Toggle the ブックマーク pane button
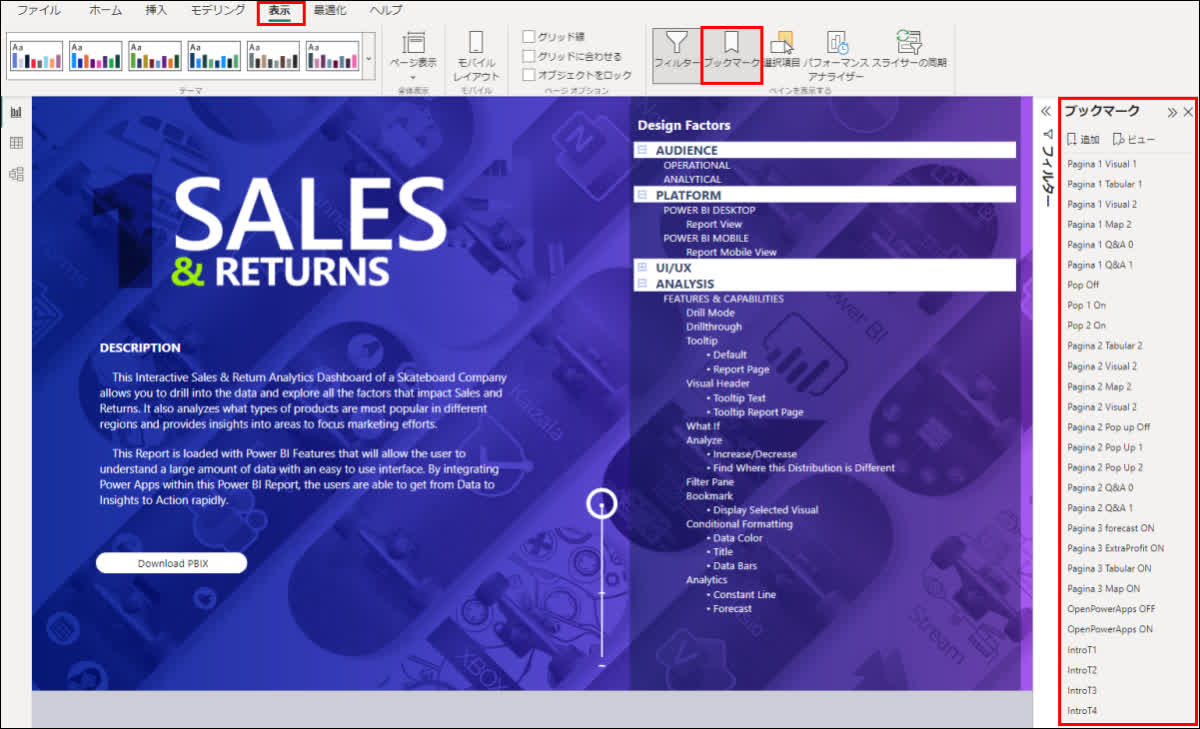The image size is (1200, 729). click(732, 54)
